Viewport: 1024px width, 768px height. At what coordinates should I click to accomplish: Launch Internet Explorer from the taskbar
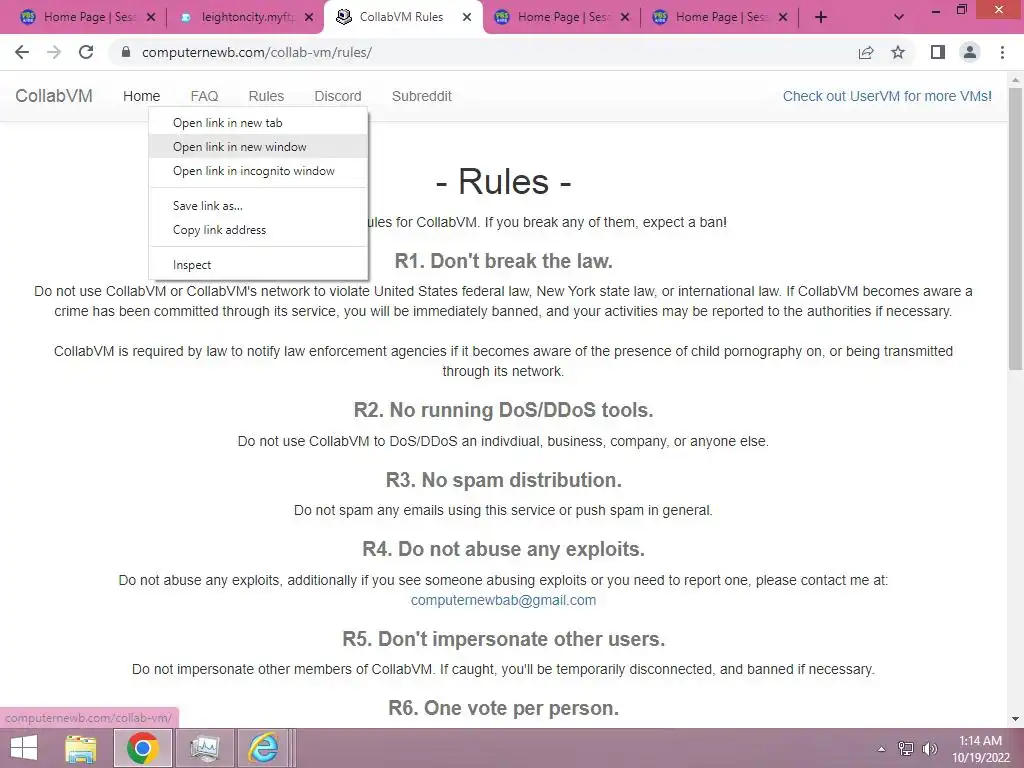click(x=263, y=748)
